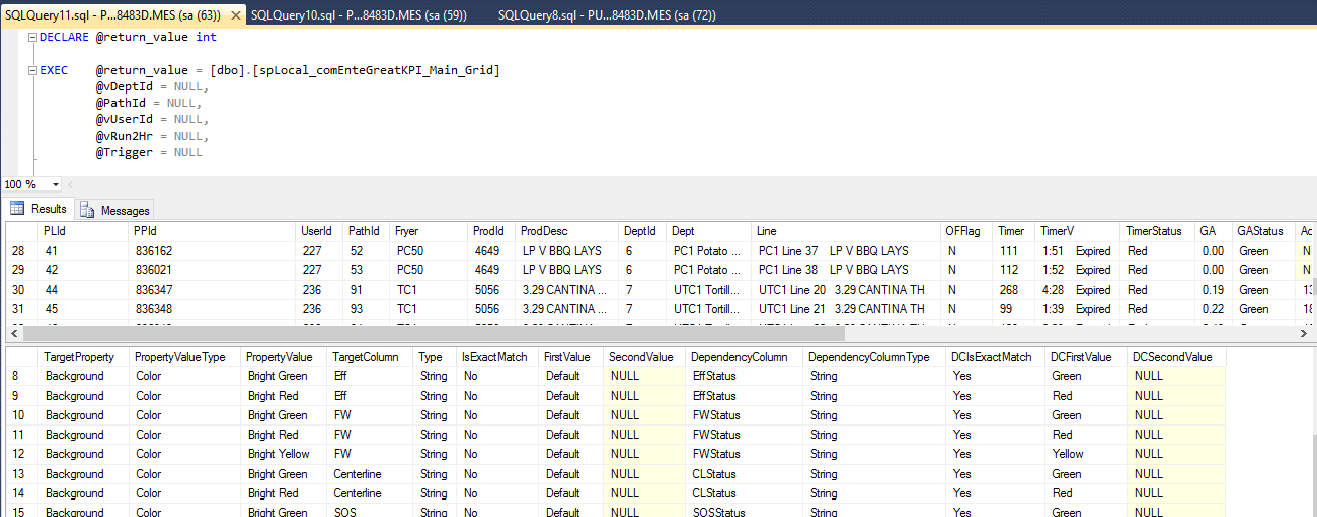Image resolution: width=1317 pixels, height=517 pixels.
Task: Select row 28 in the upper grid
Action: tap(20, 251)
